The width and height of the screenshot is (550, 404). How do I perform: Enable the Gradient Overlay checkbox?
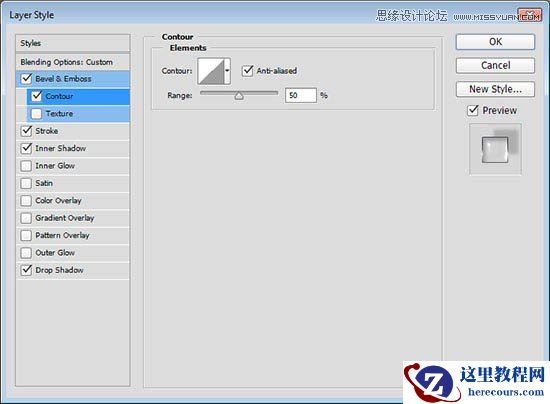click(x=27, y=218)
